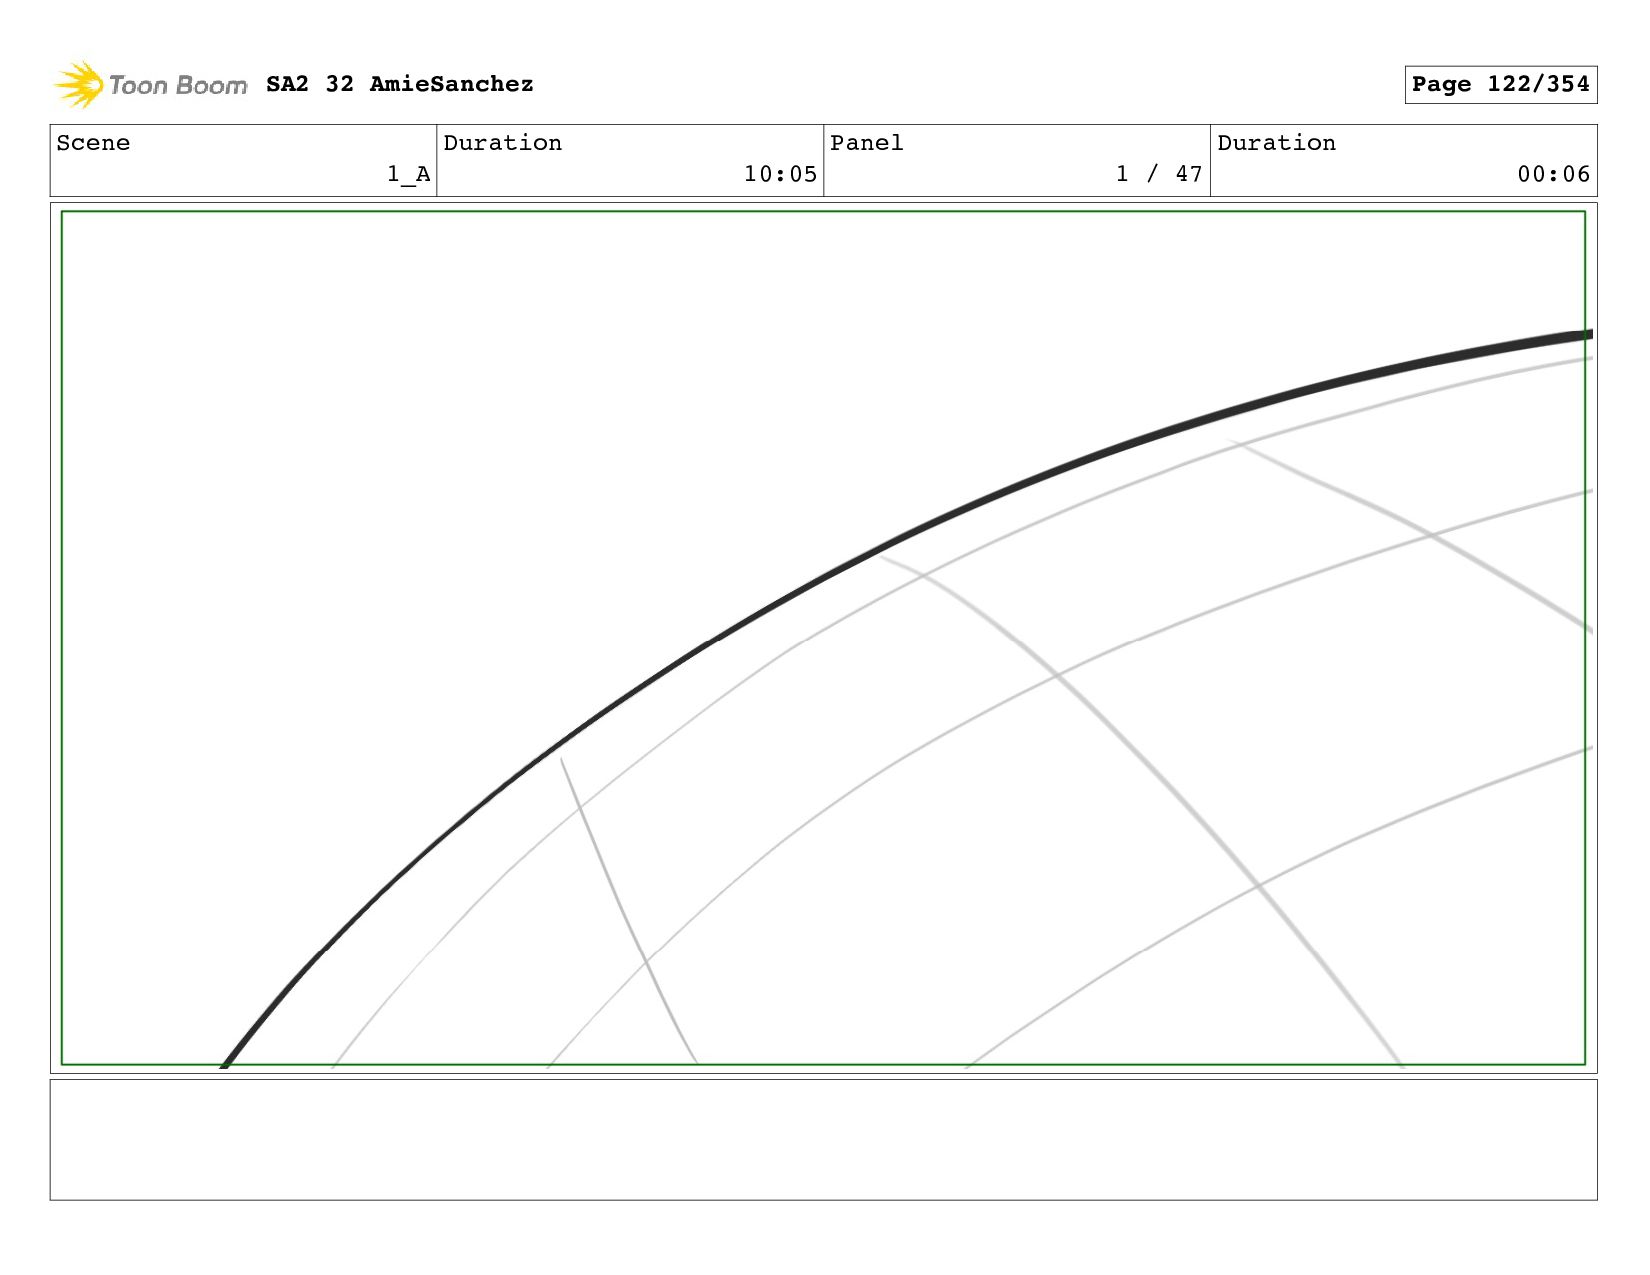Select the scene duration '10:05'
Image resolution: width=1650 pixels, height=1275 pixels.
point(780,174)
